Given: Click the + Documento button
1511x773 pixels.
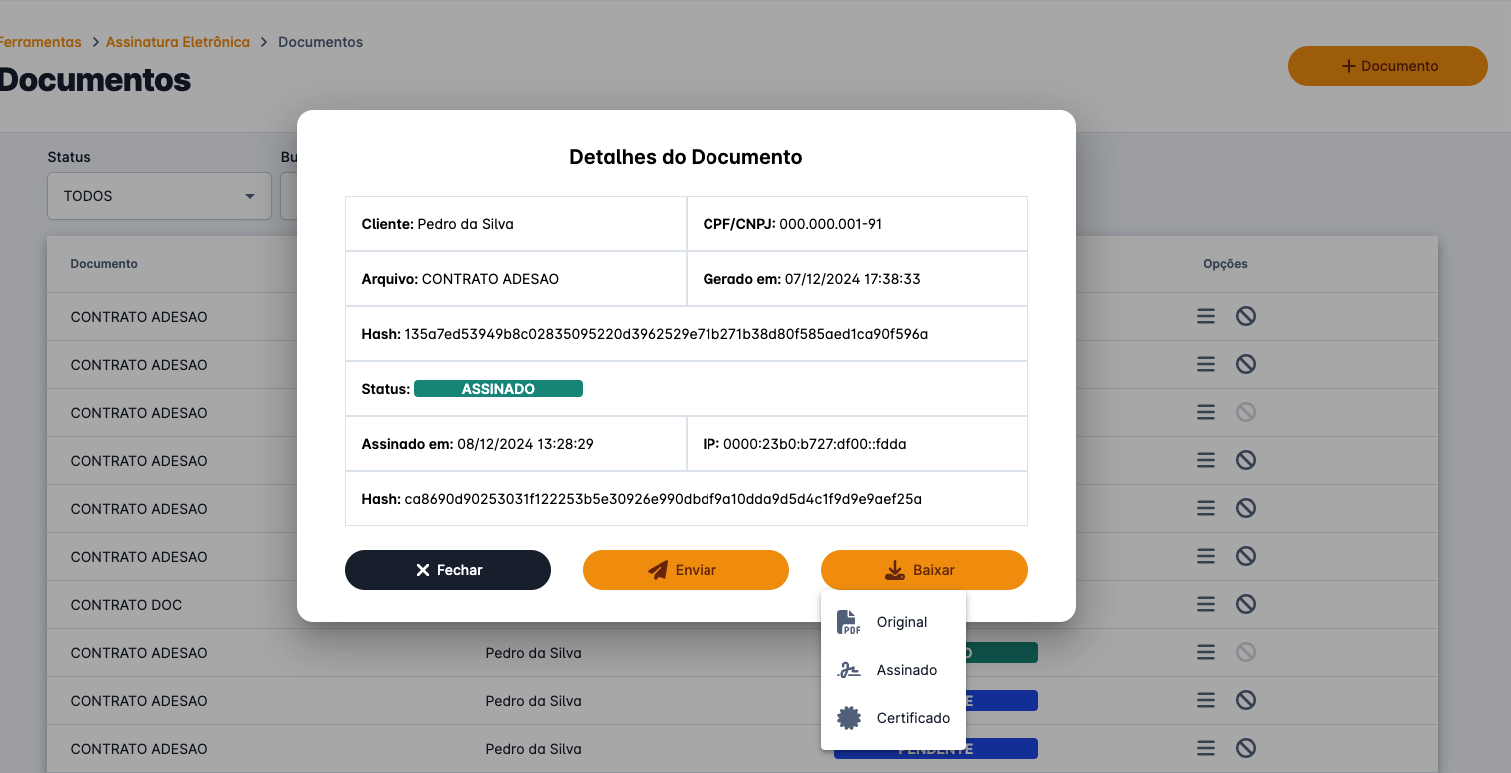Looking at the screenshot, I should [x=1387, y=66].
